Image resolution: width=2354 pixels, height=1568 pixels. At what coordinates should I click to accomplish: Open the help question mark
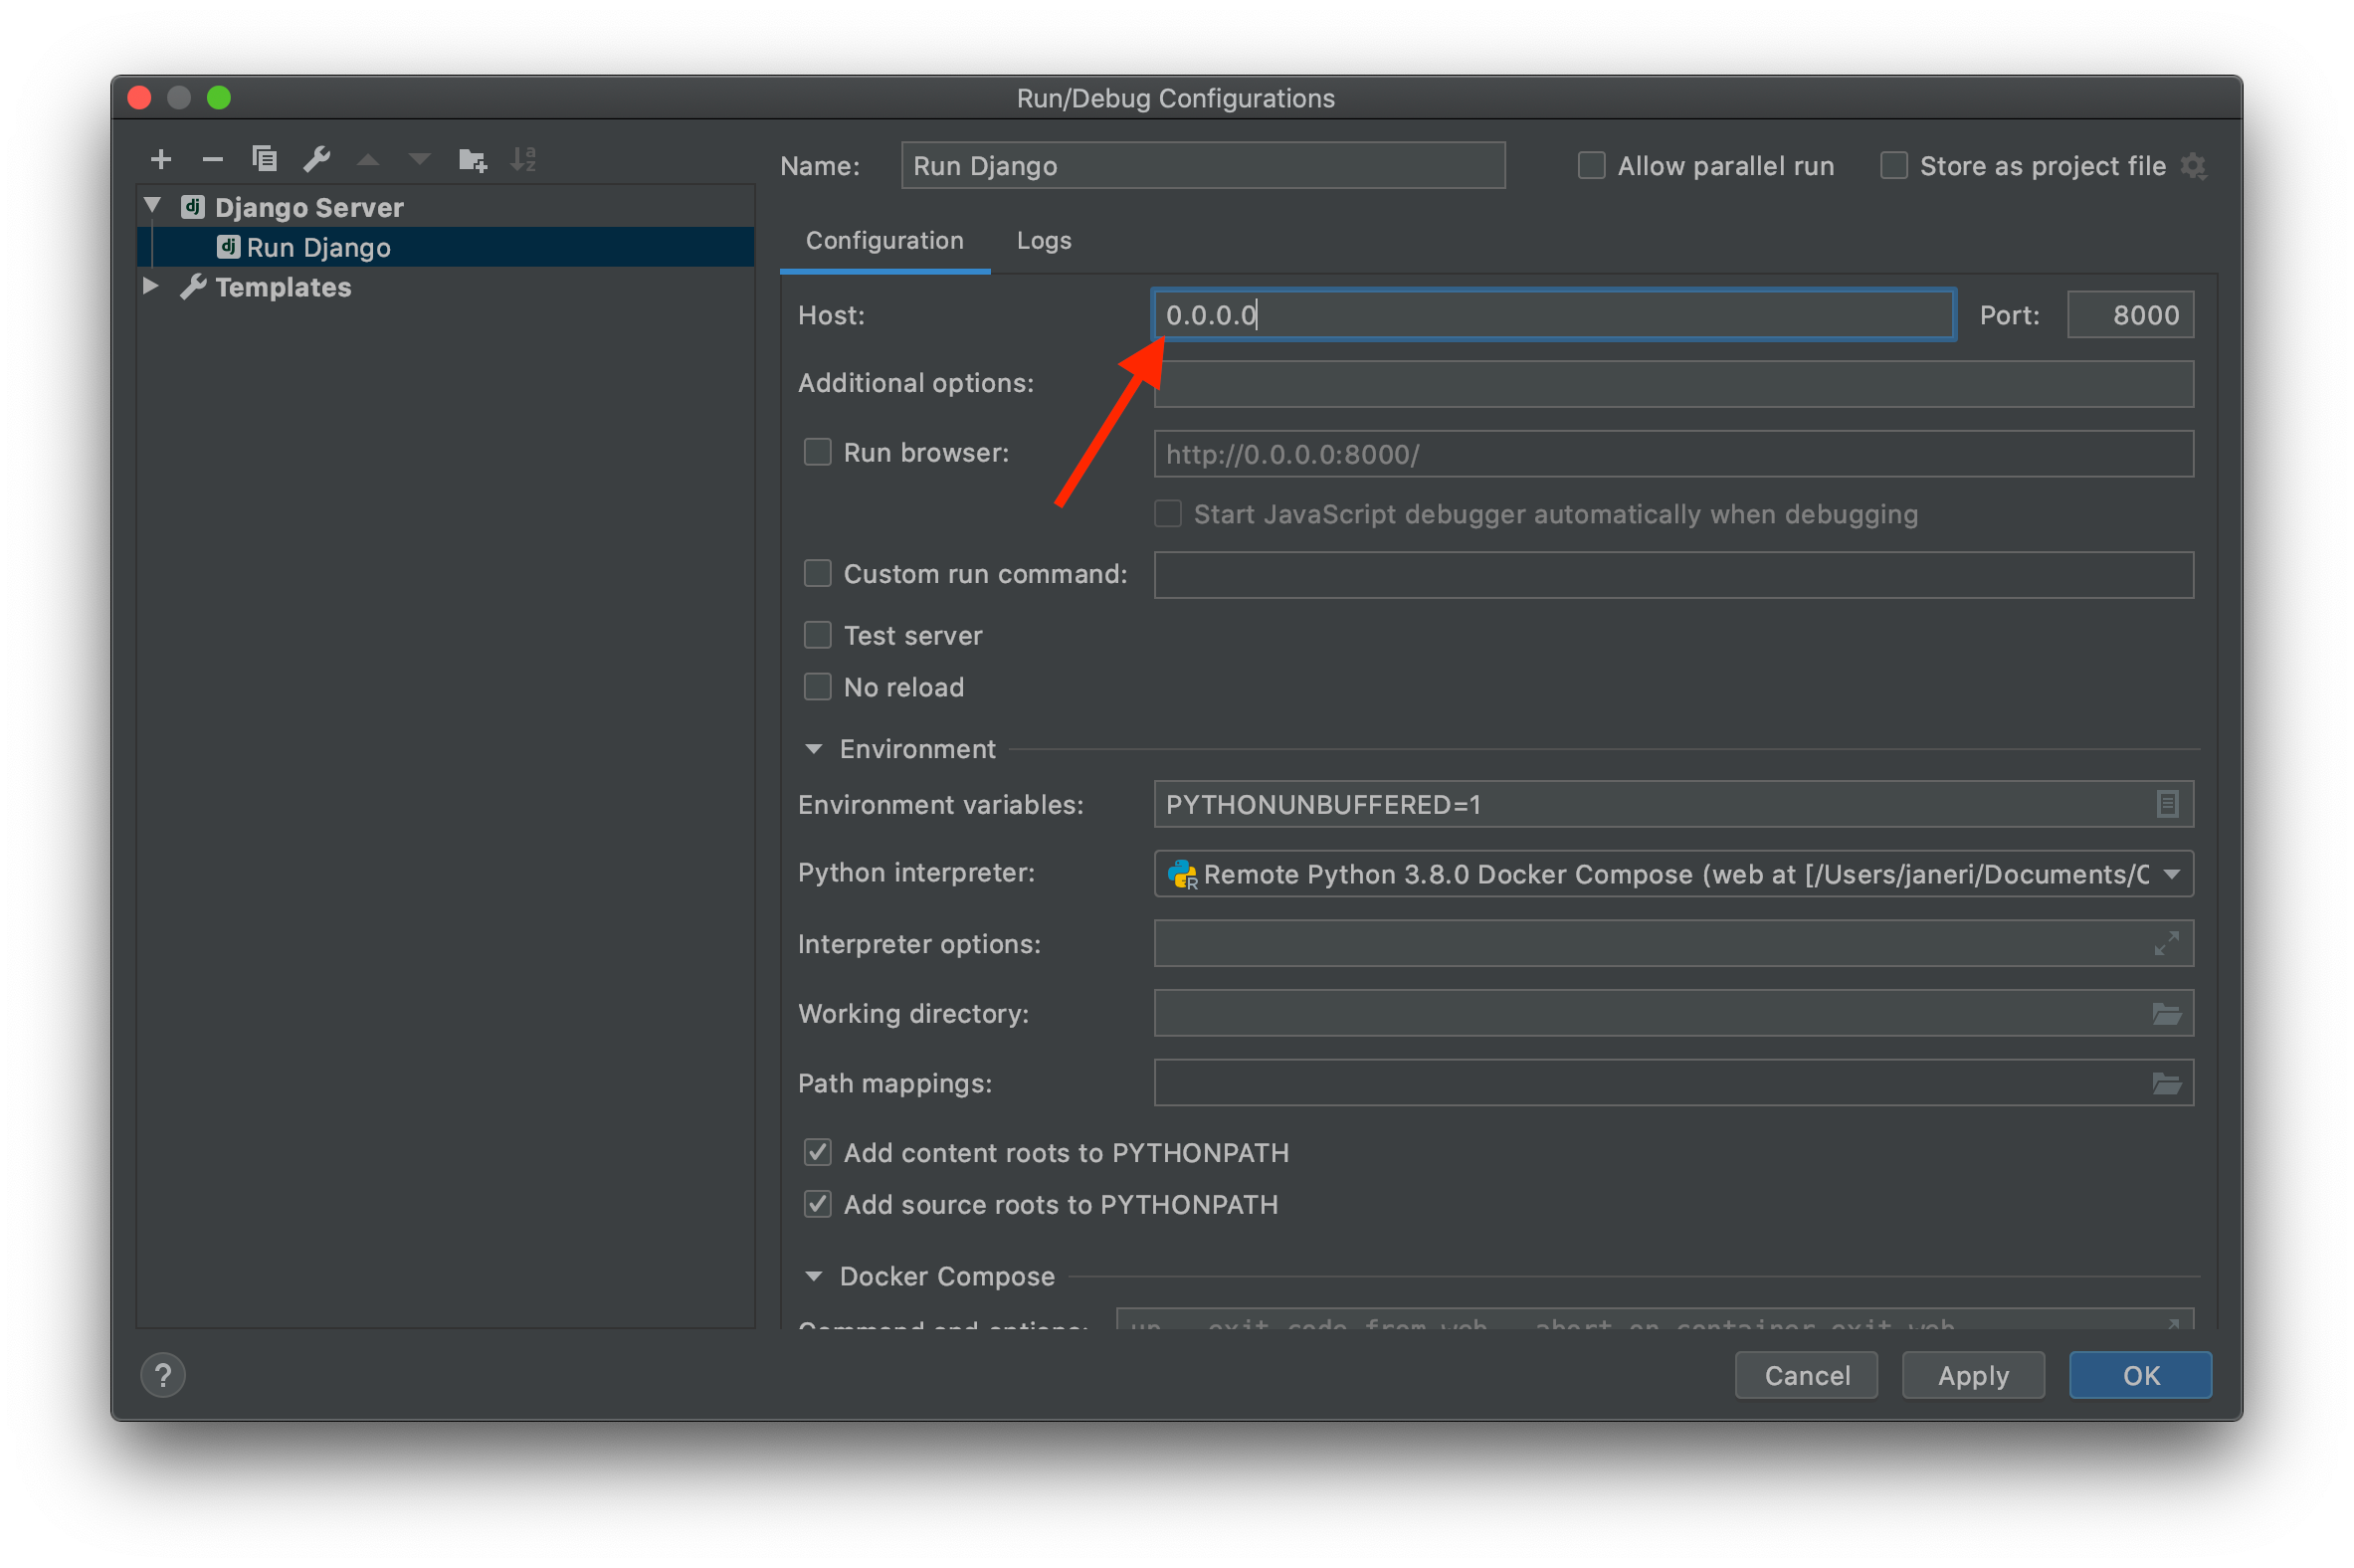point(163,1375)
